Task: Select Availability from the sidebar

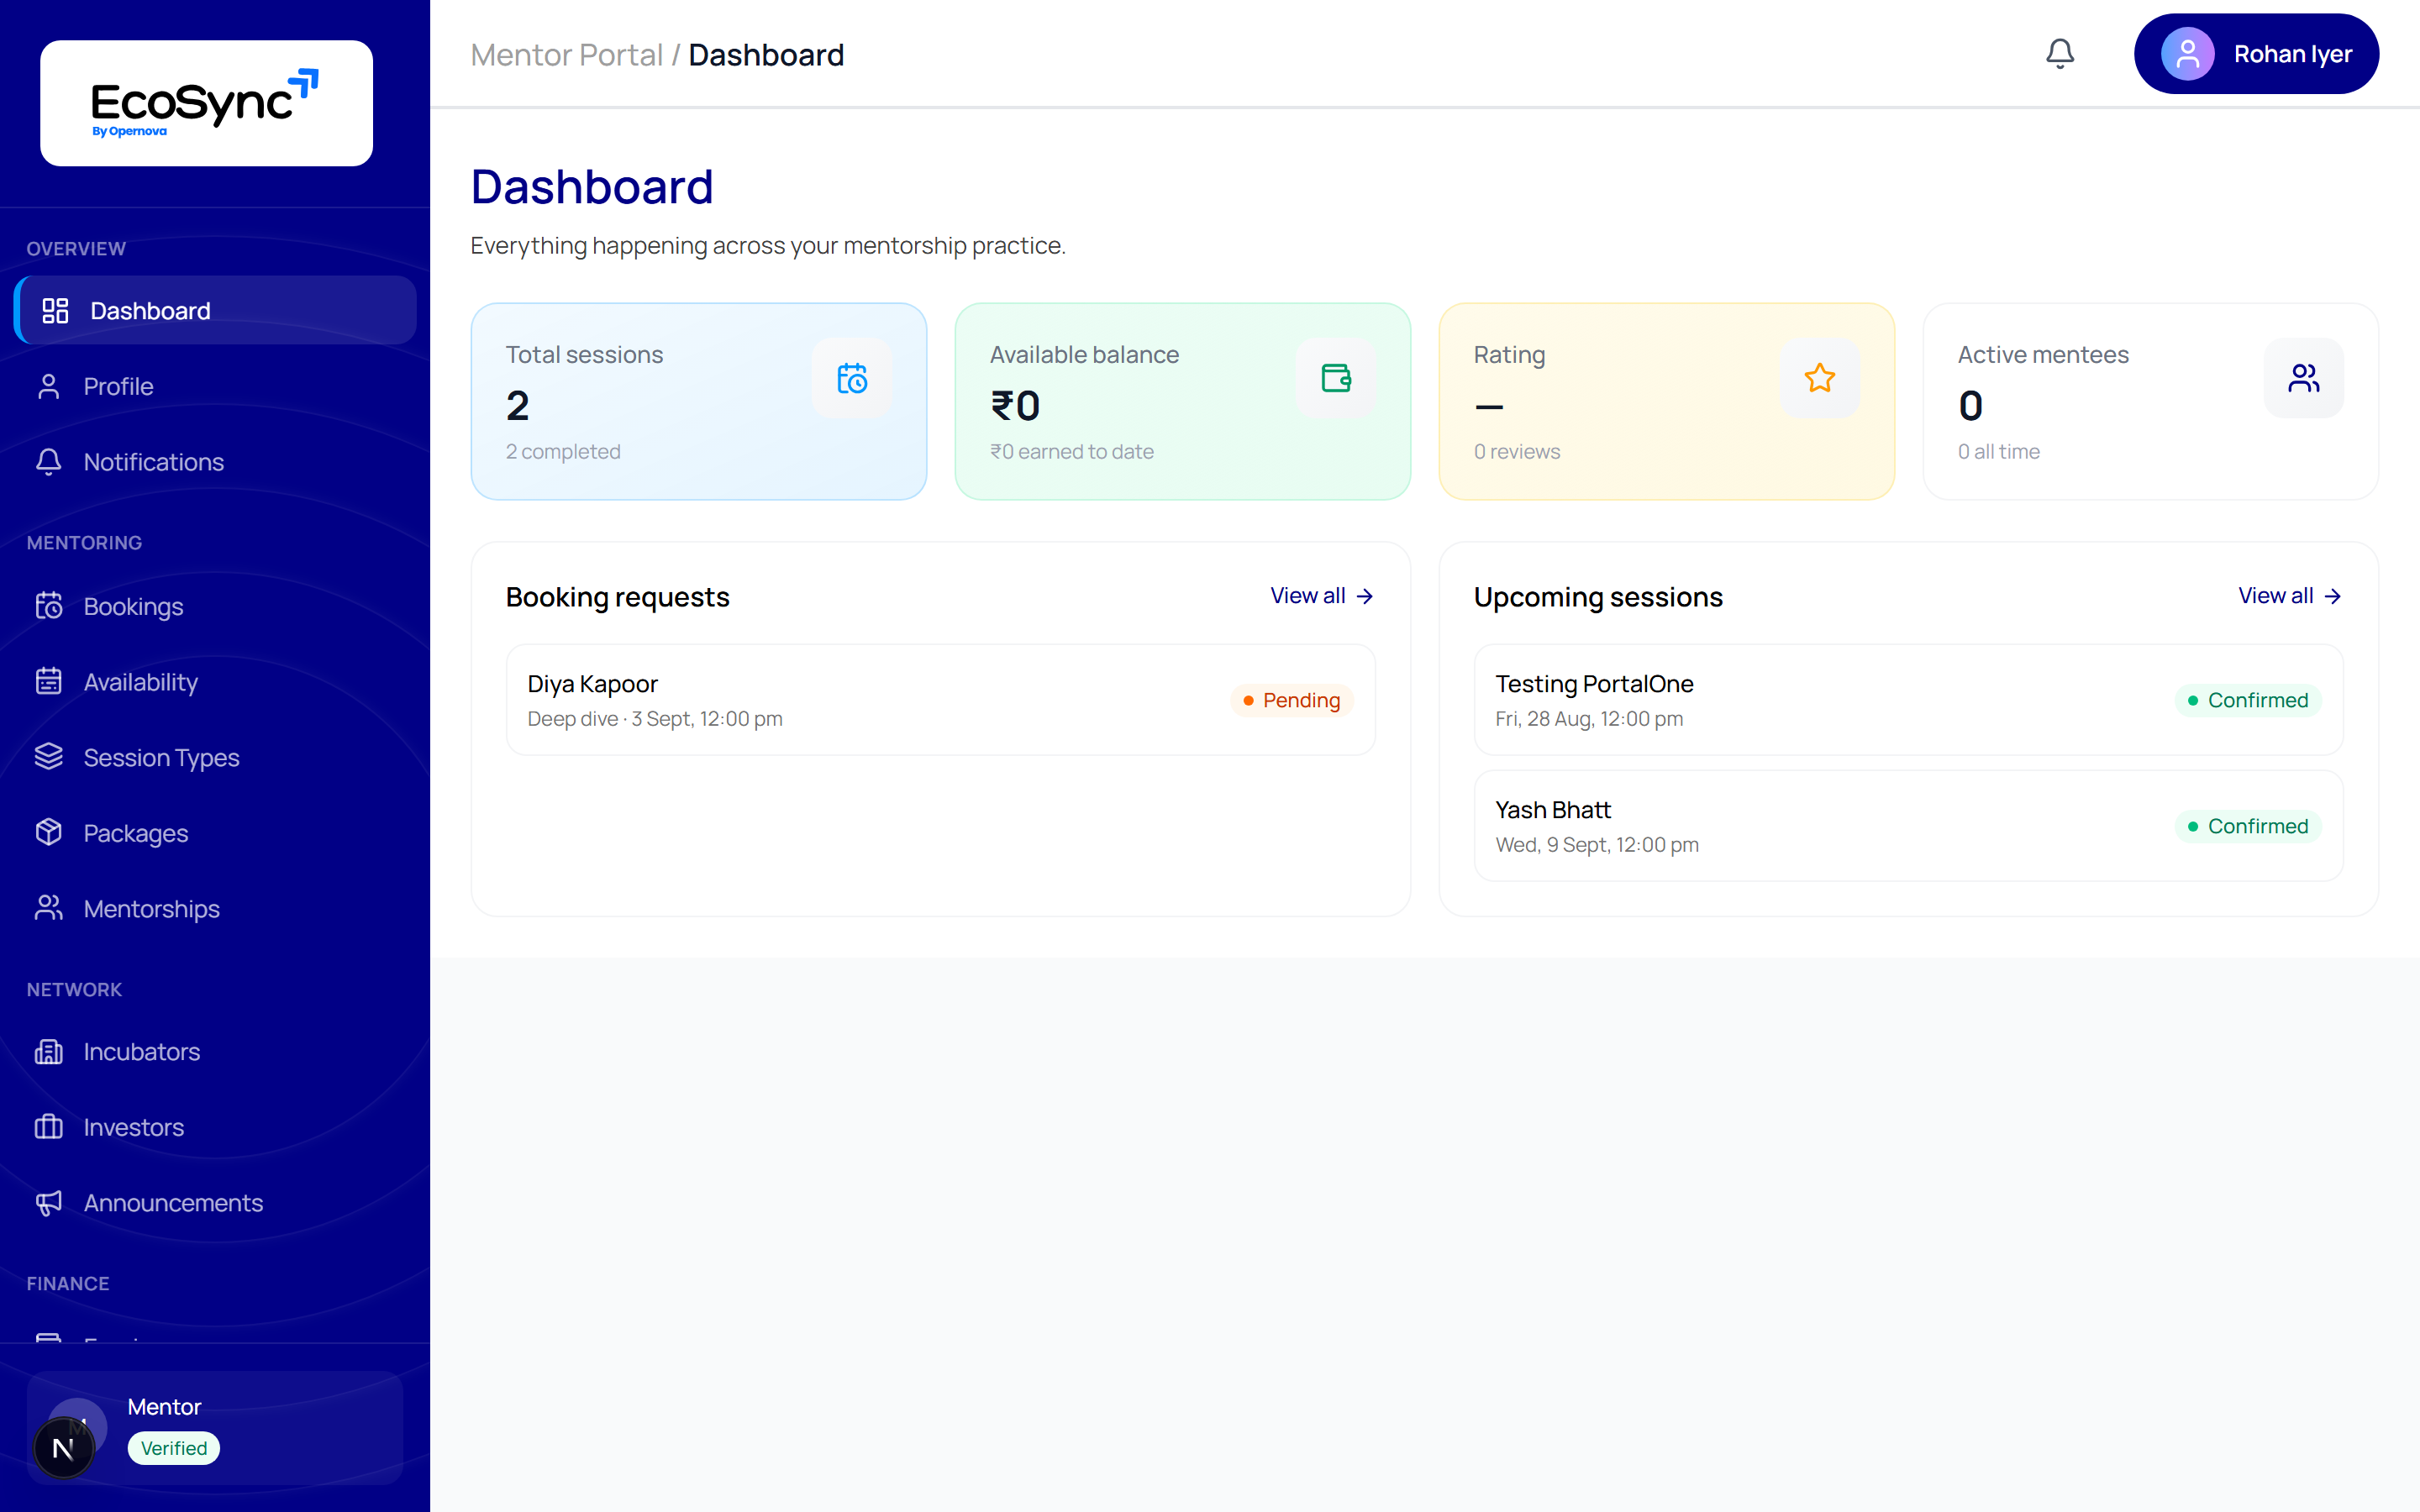Action: (x=215, y=682)
